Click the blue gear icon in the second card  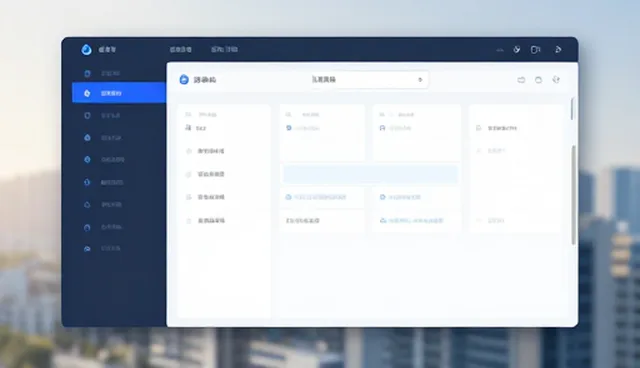[289, 128]
